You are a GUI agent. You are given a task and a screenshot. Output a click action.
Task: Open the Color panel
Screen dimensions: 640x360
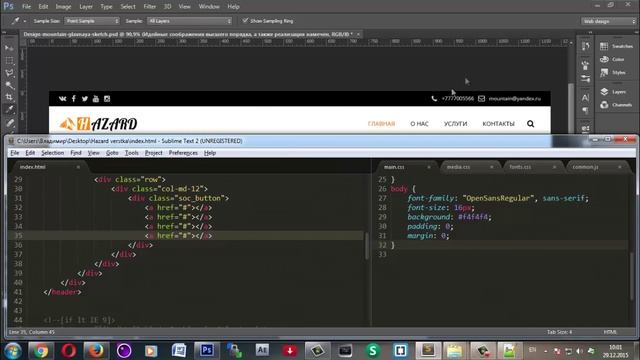point(612,59)
